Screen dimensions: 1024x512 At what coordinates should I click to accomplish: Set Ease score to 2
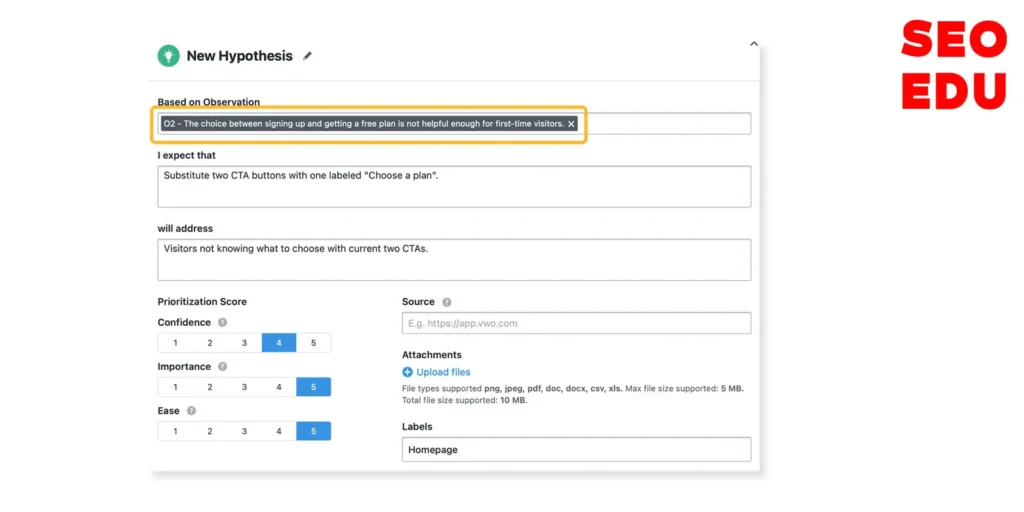click(x=210, y=431)
